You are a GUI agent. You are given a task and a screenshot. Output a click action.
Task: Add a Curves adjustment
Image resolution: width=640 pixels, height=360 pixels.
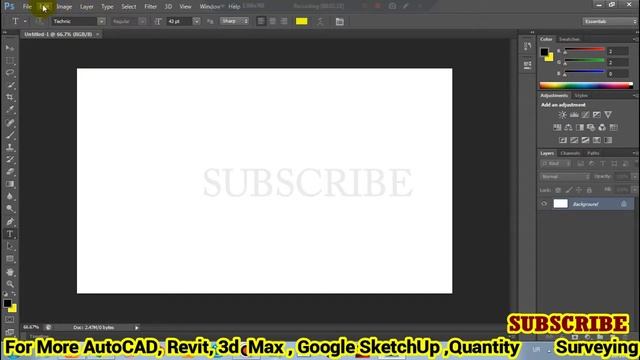pos(585,115)
